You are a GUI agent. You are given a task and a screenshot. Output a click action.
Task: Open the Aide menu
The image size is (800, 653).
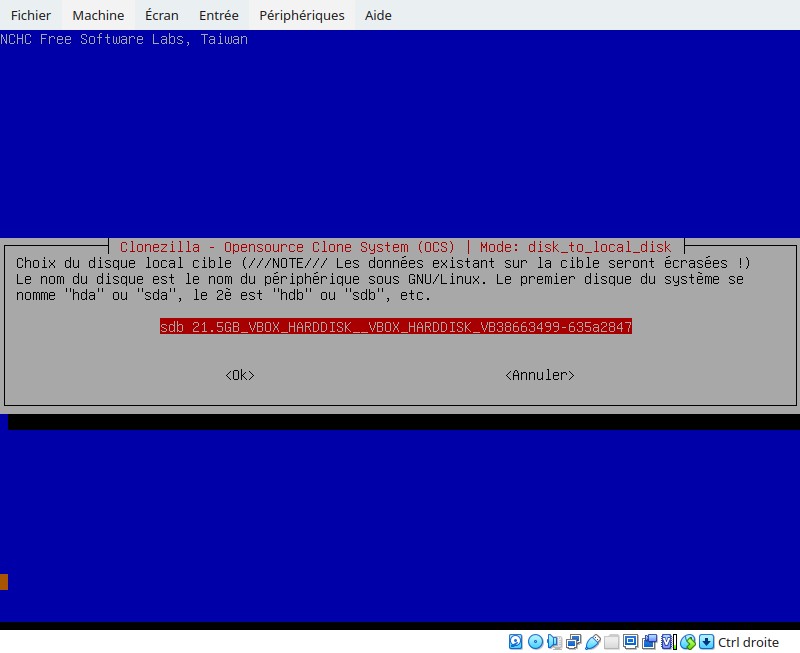coord(378,15)
